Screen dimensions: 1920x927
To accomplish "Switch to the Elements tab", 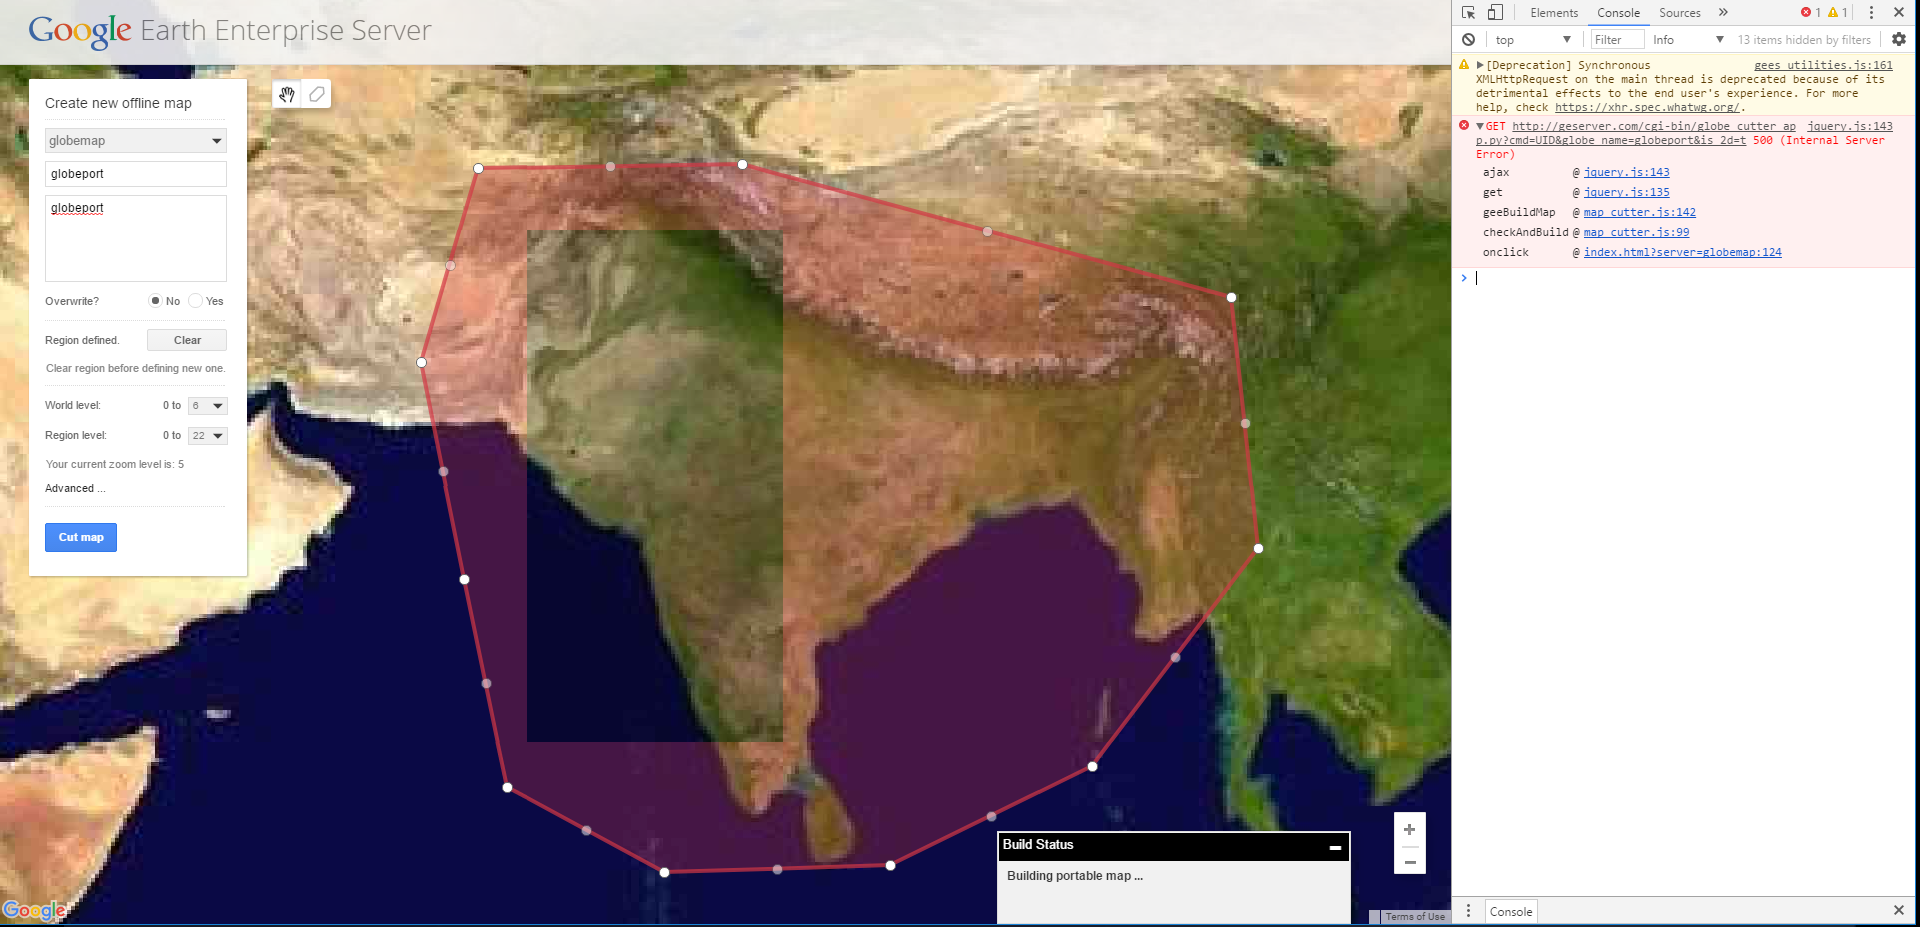I will (x=1553, y=12).
